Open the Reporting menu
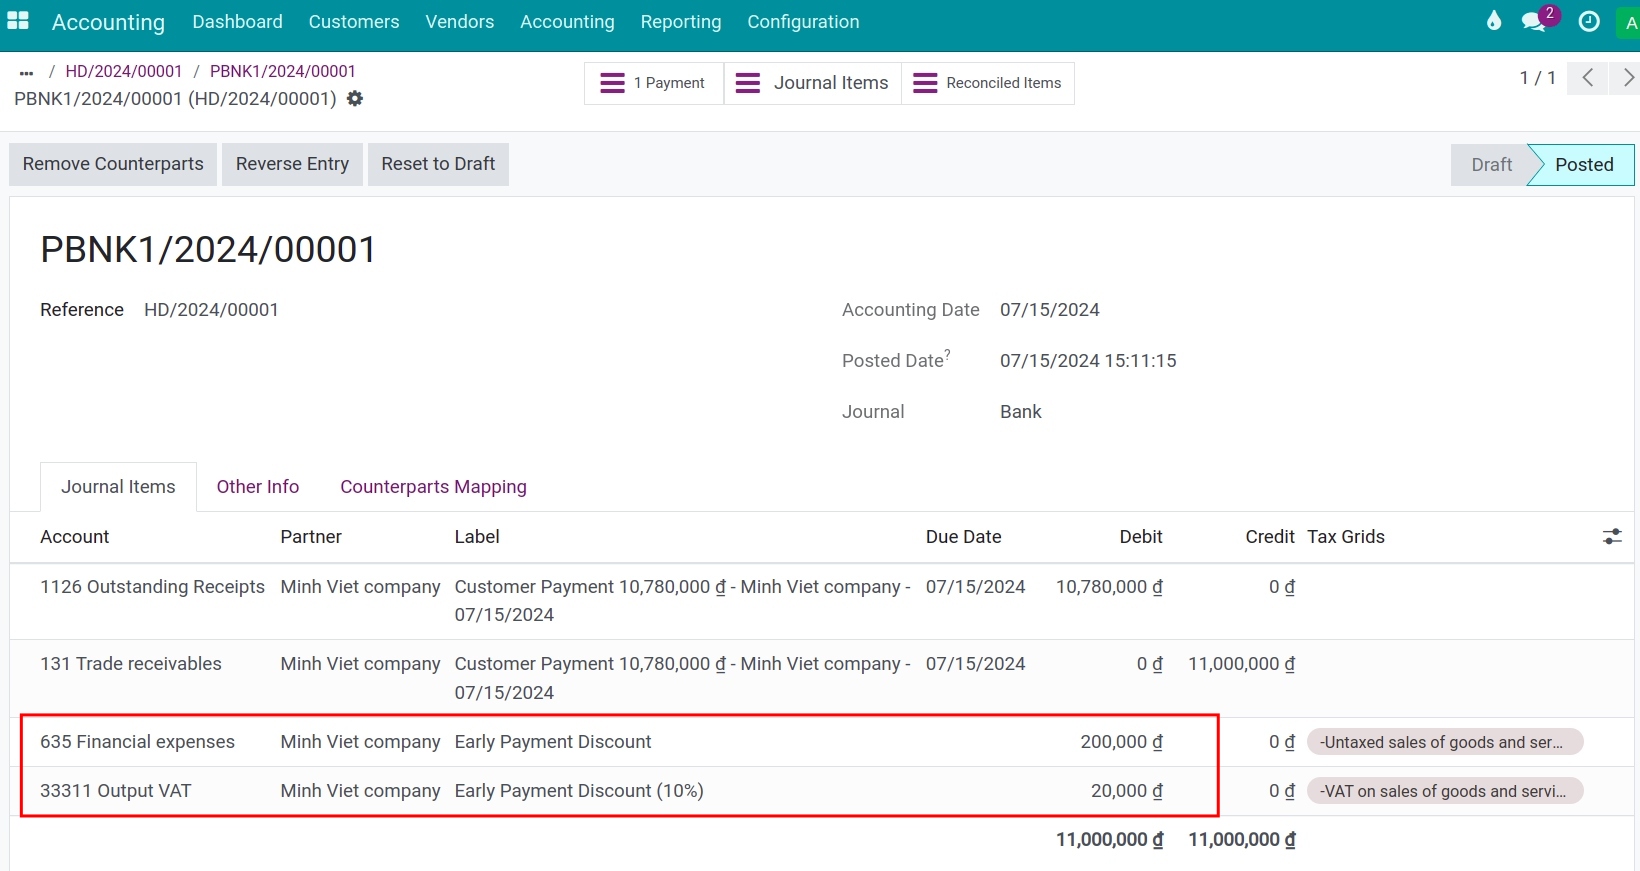The height and width of the screenshot is (871, 1640). [x=681, y=22]
